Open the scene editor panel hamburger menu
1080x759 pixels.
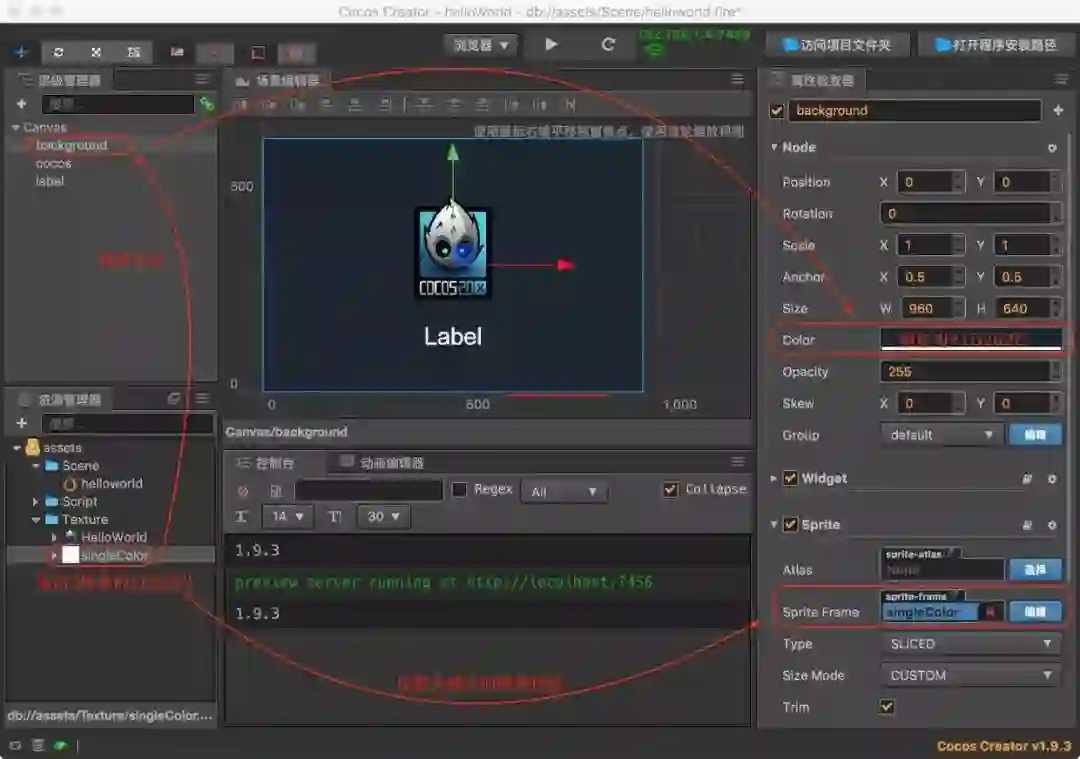[738, 79]
